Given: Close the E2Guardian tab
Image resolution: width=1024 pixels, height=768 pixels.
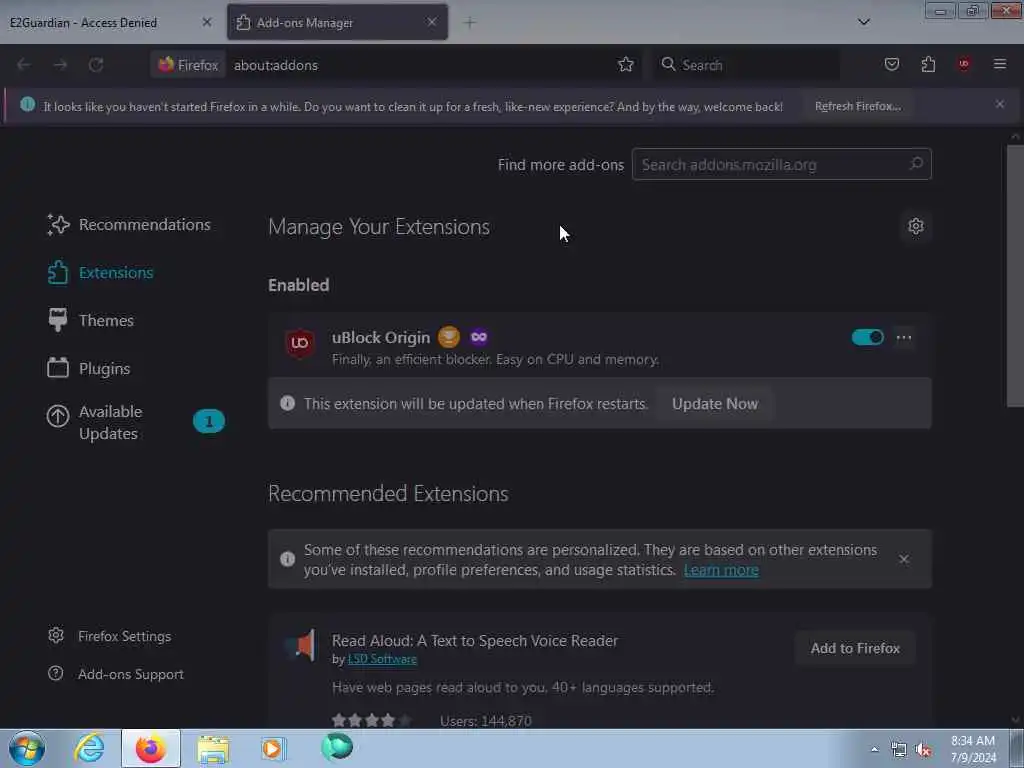Looking at the screenshot, I should [x=206, y=22].
